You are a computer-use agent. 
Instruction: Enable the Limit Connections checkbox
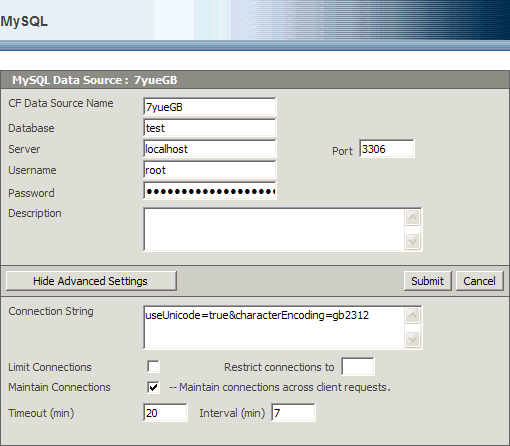tap(153, 367)
